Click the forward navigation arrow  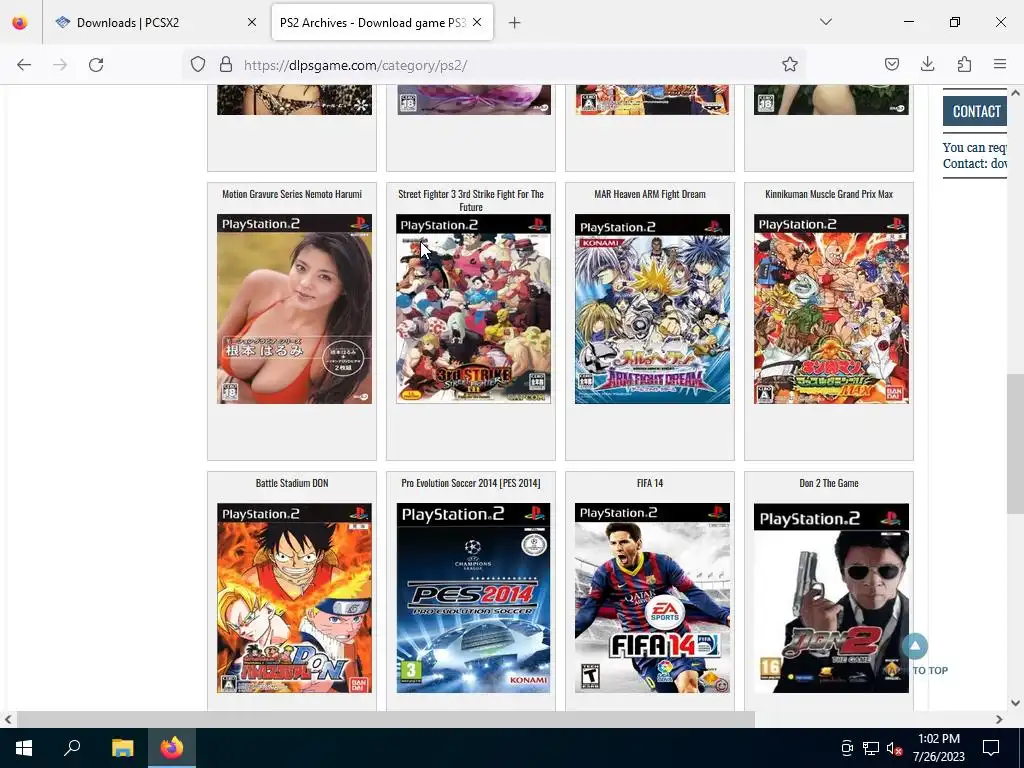coord(60,65)
